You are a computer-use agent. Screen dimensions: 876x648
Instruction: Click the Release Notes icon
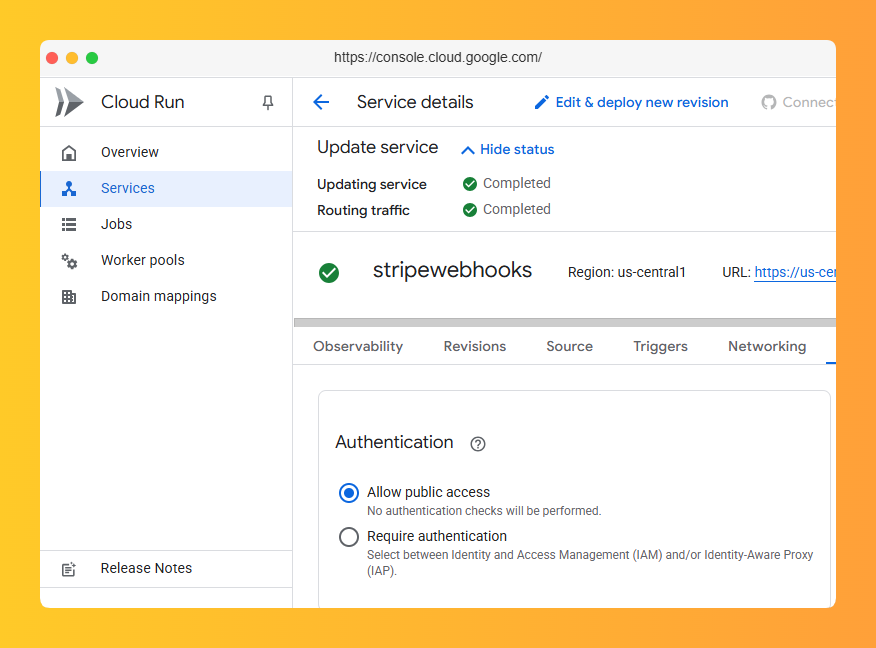pyautogui.click(x=68, y=568)
